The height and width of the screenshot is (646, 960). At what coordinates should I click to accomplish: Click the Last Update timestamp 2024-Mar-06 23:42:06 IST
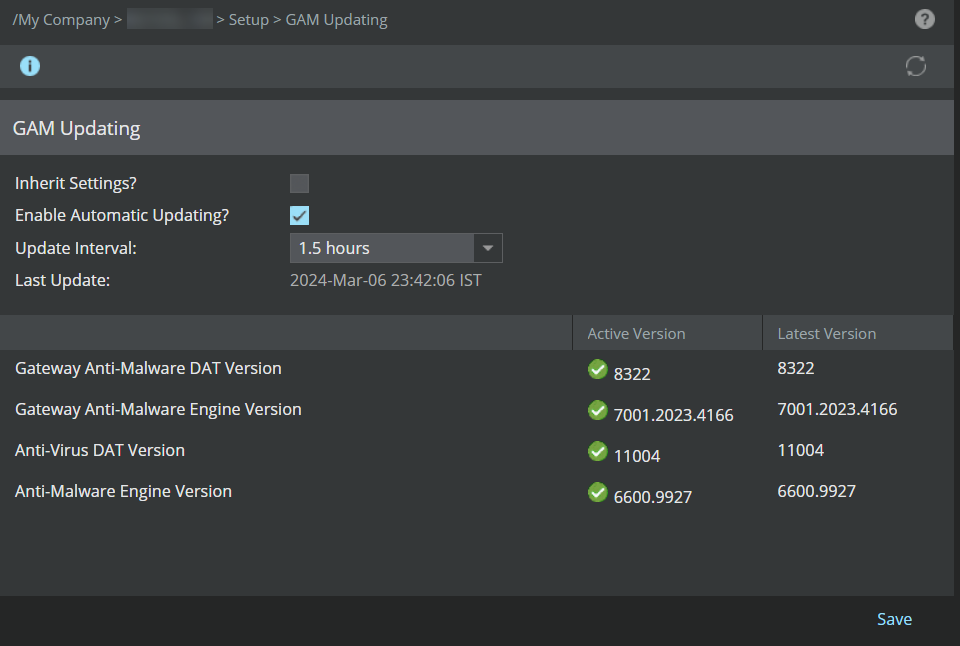pos(386,280)
